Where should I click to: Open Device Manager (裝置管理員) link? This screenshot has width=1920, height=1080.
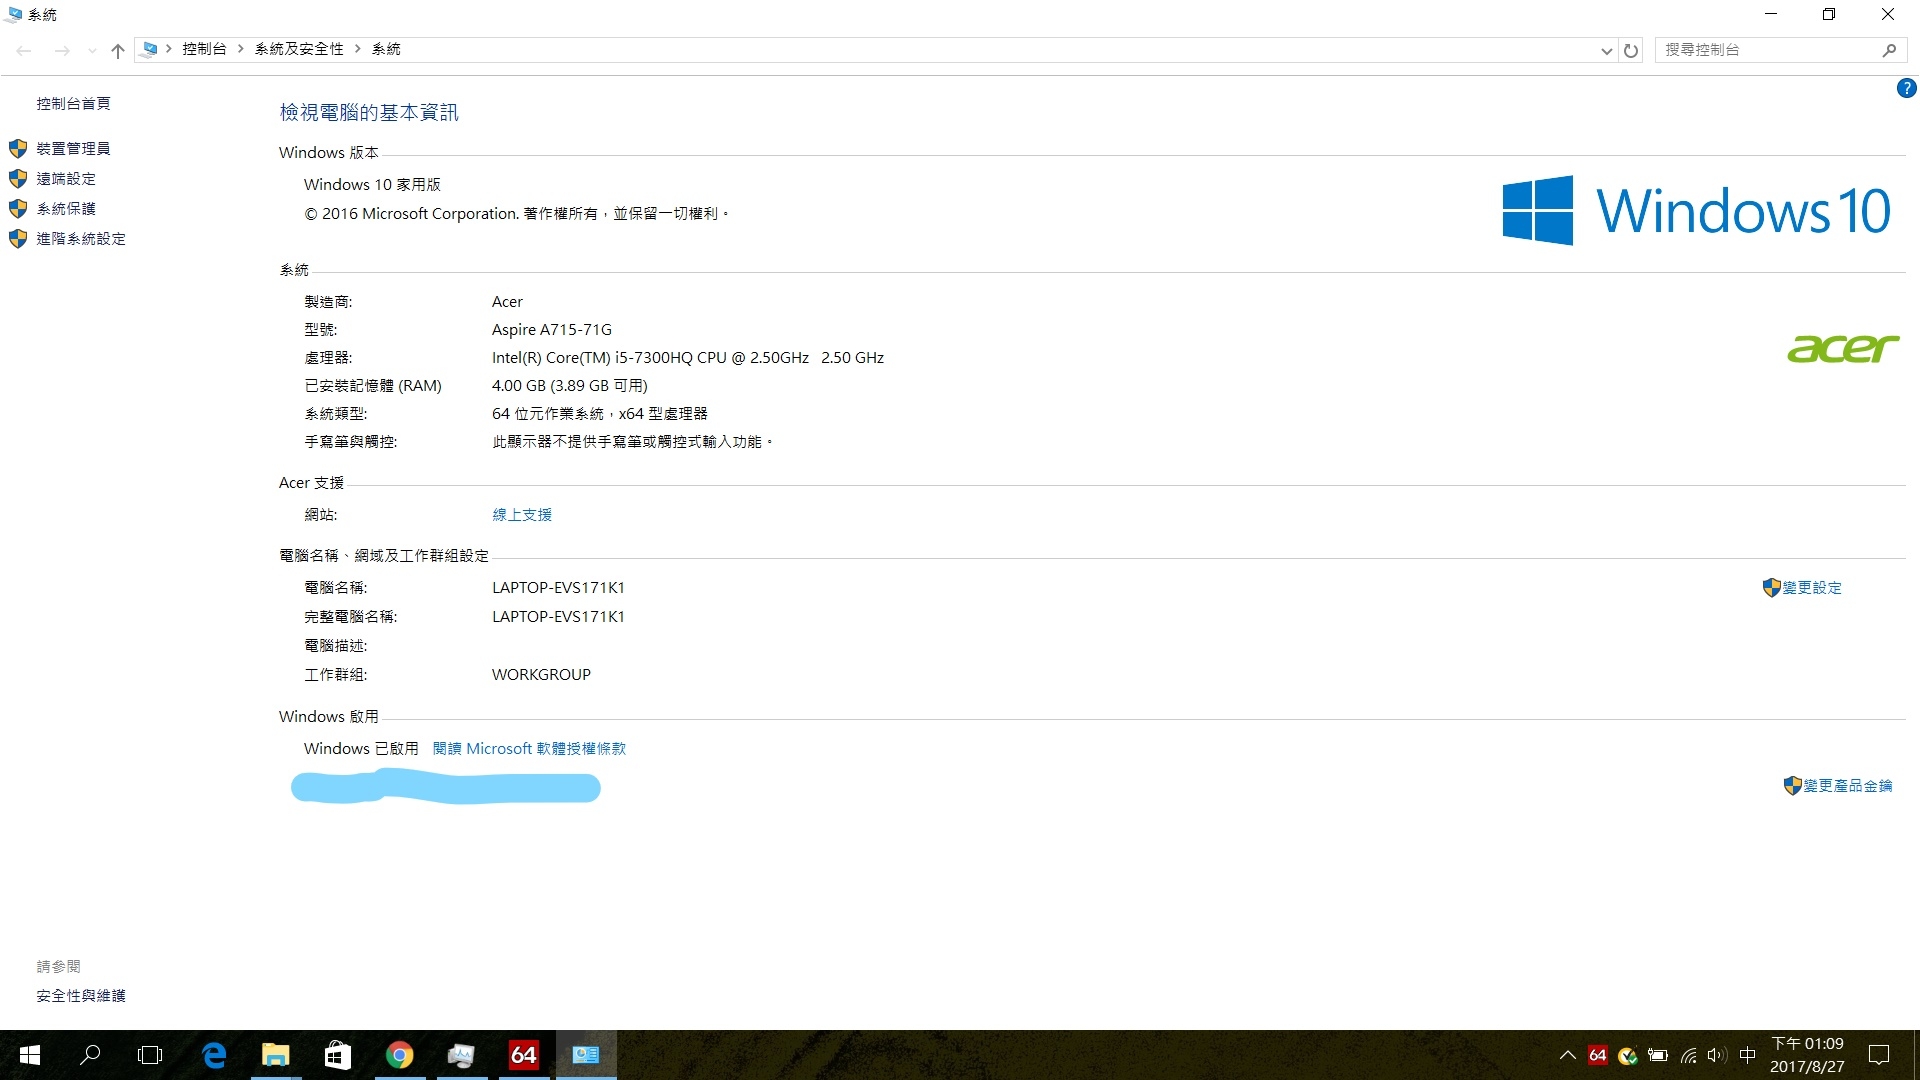(73, 149)
